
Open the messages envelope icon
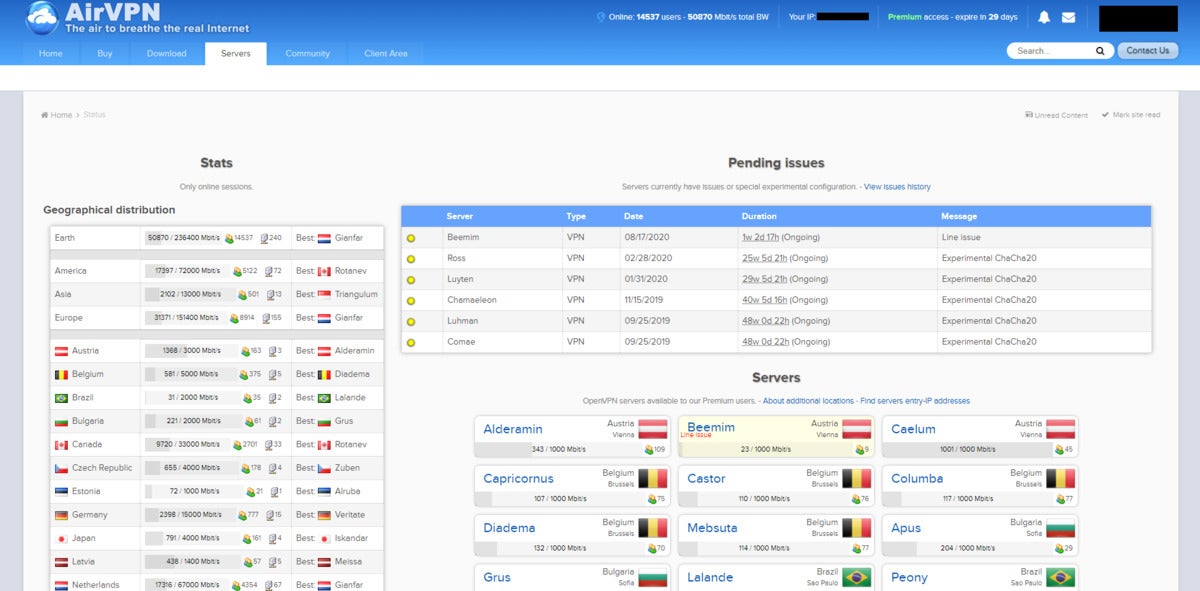coord(1068,17)
